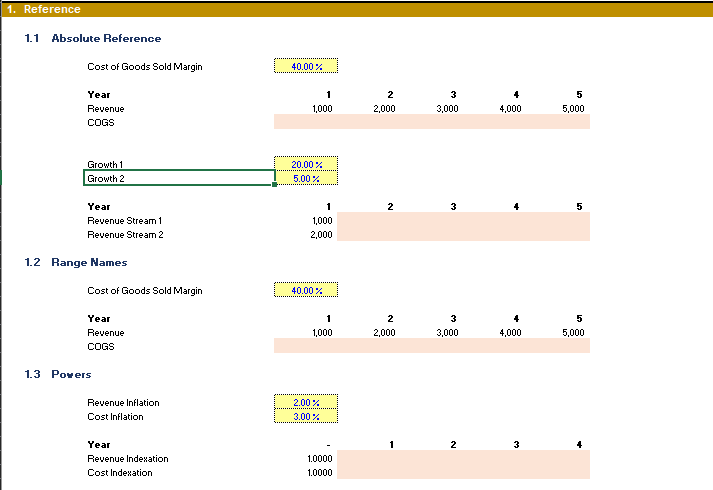Click the 'COGS' row label under Range Names

(100, 346)
